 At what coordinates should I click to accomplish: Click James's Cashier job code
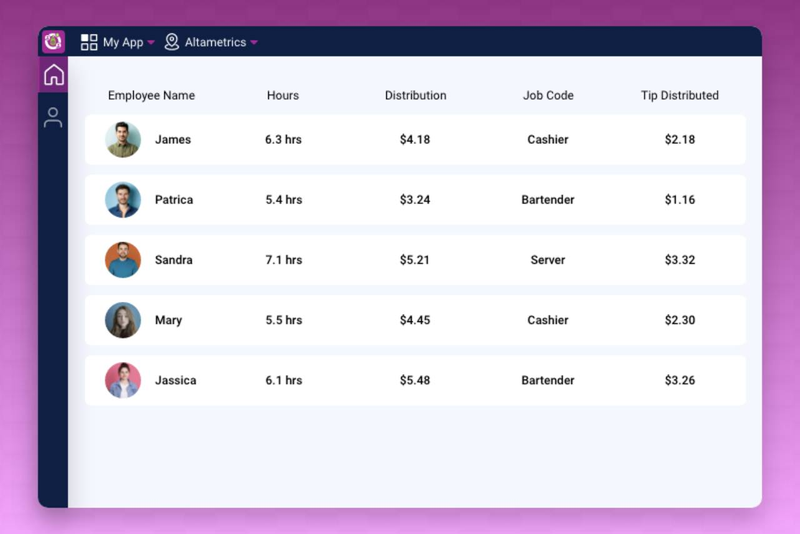[548, 139]
